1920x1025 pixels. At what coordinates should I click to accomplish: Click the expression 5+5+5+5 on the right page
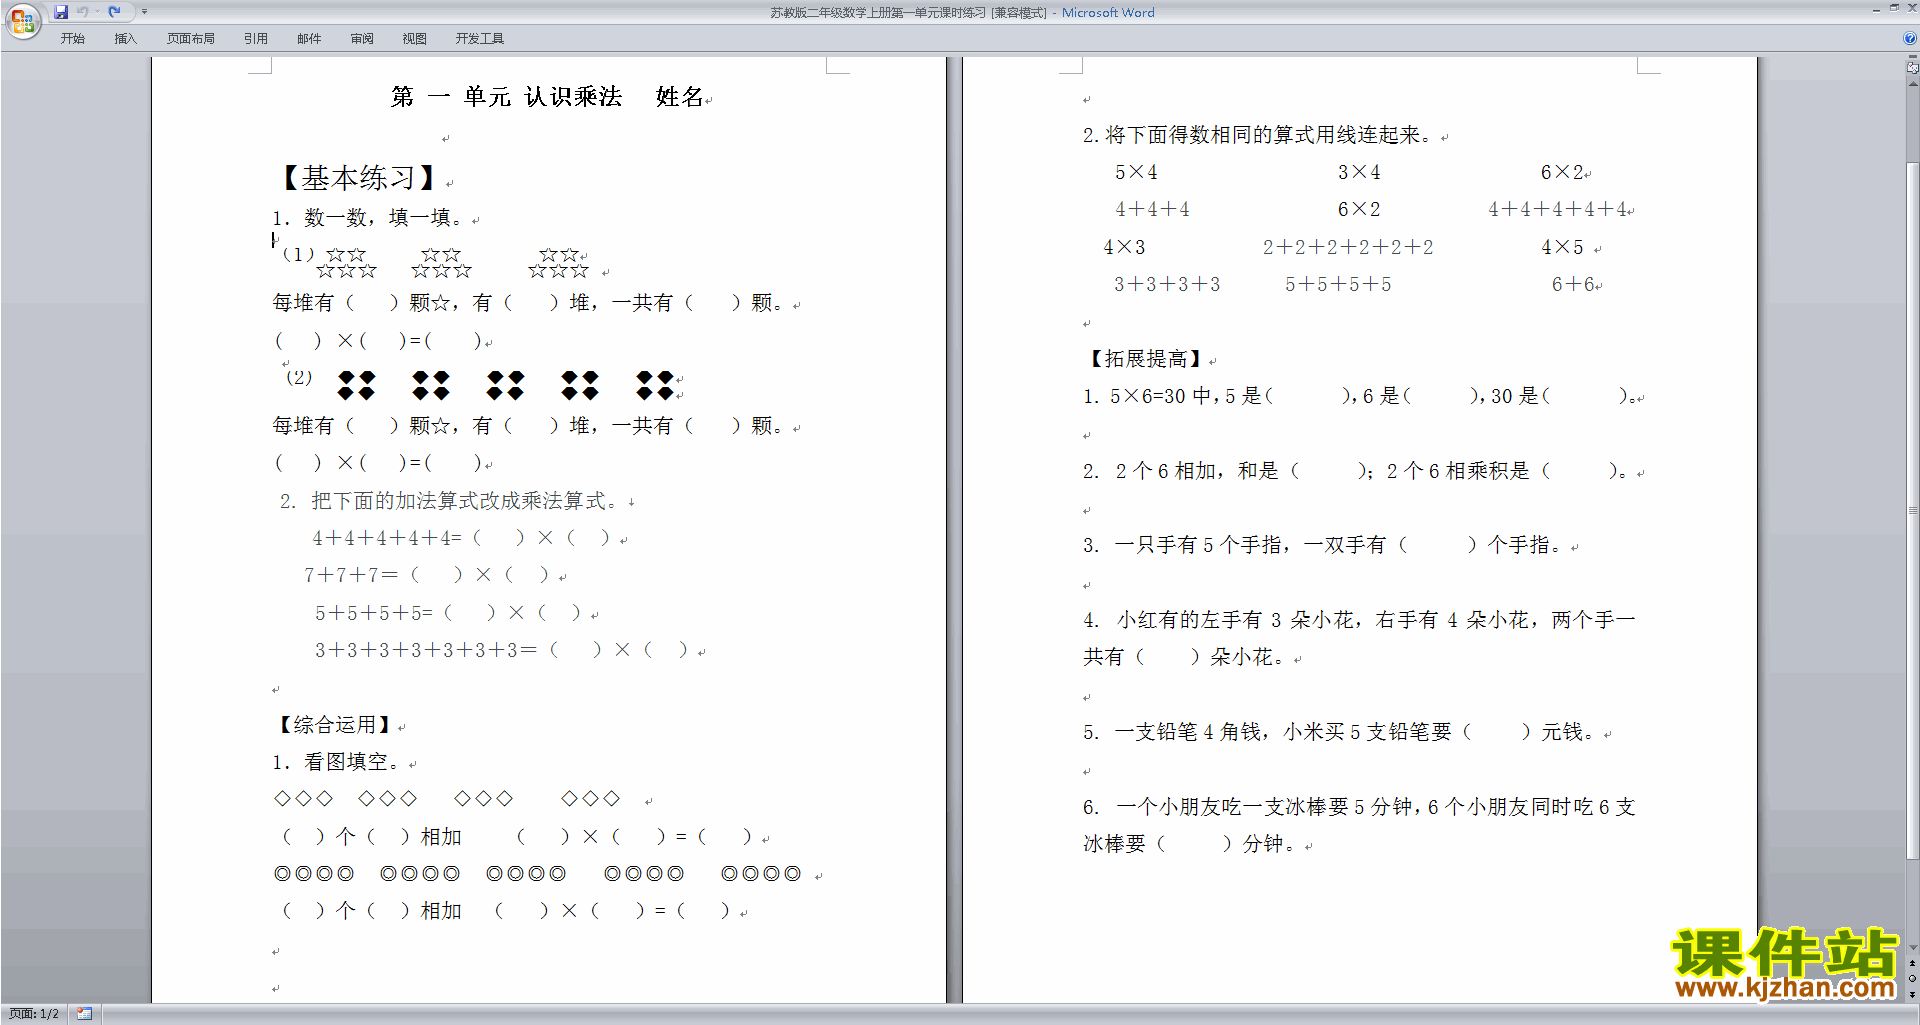[x=1338, y=285]
